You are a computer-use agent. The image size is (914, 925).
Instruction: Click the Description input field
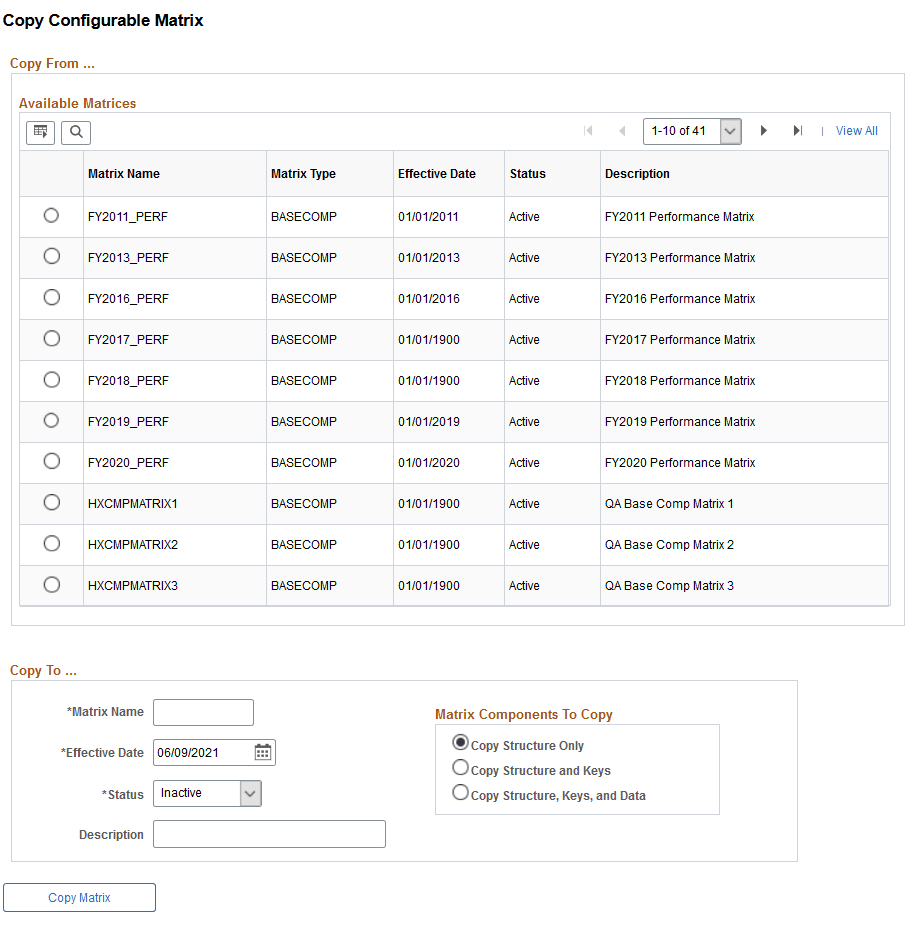(x=268, y=833)
